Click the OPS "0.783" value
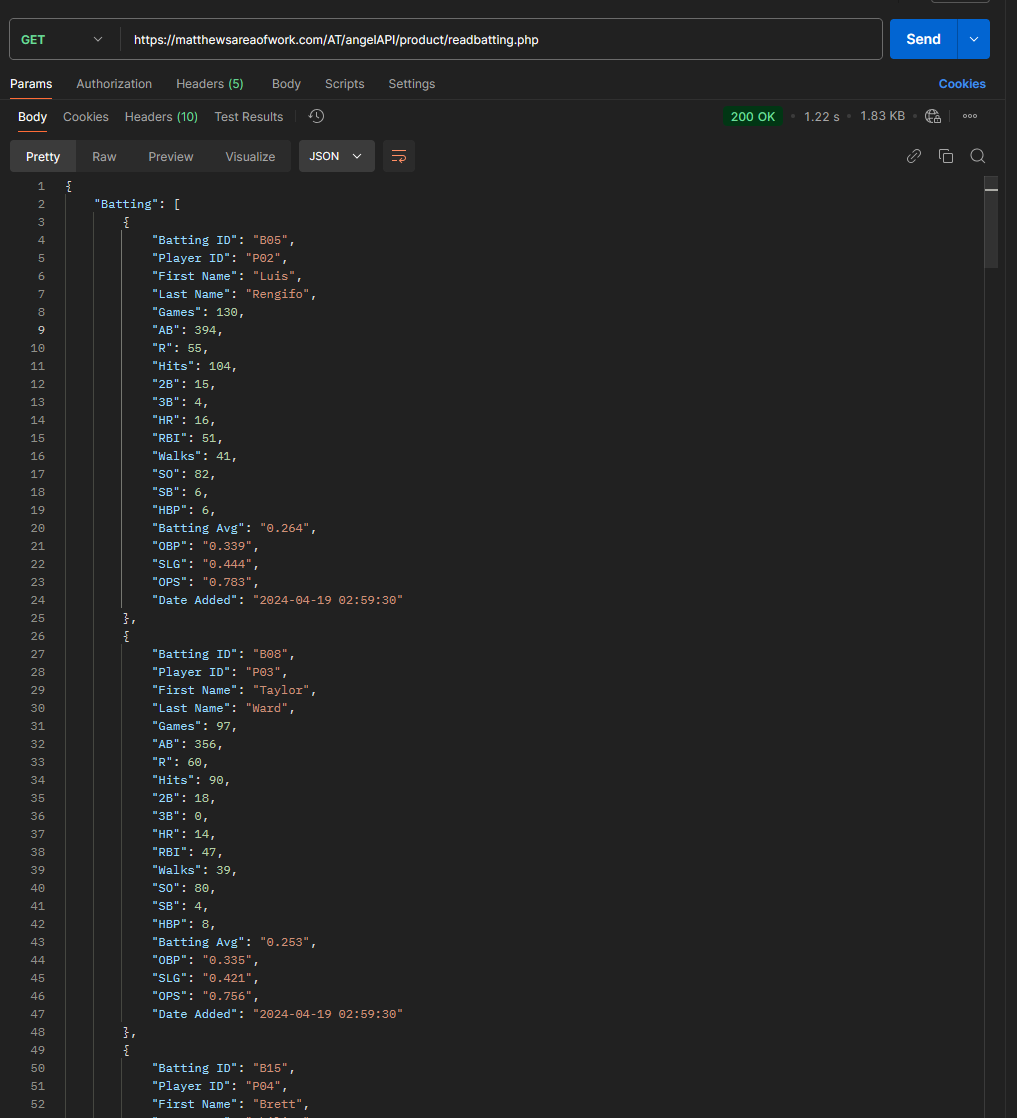Screen dimensions: 1017x1118 [227, 582]
